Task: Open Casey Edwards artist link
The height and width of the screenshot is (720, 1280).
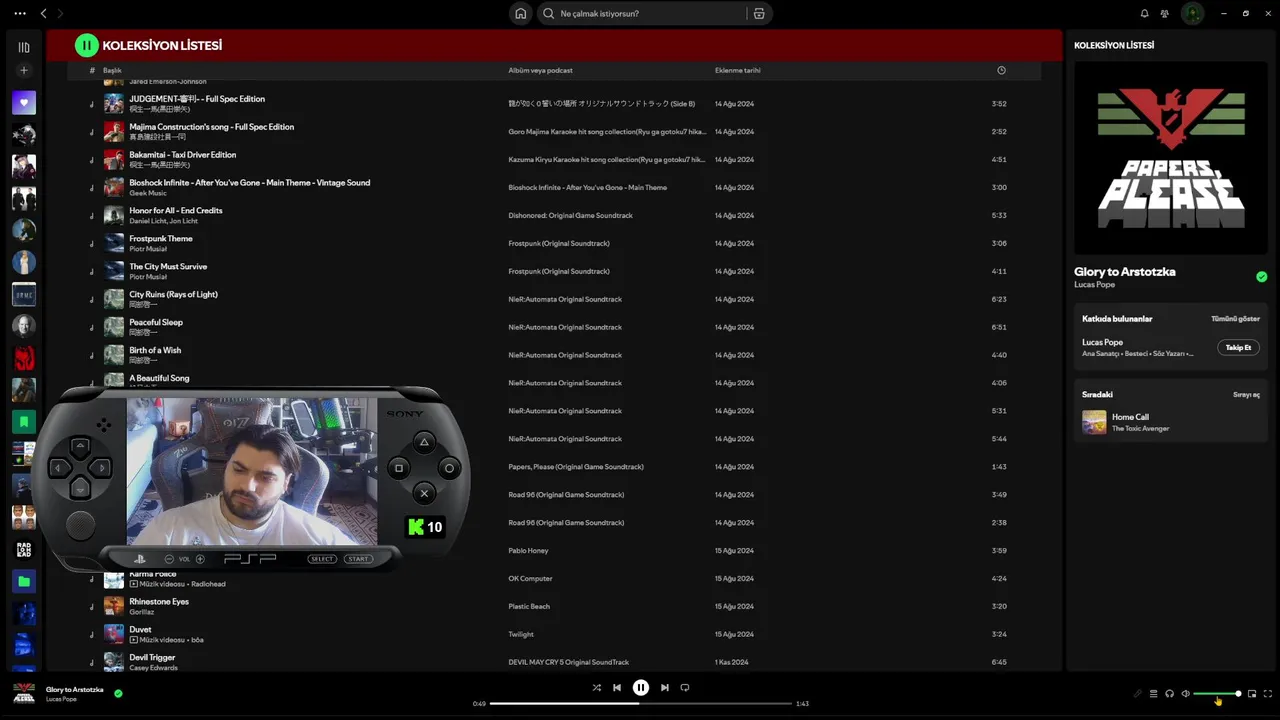Action: pyautogui.click(x=153, y=668)
